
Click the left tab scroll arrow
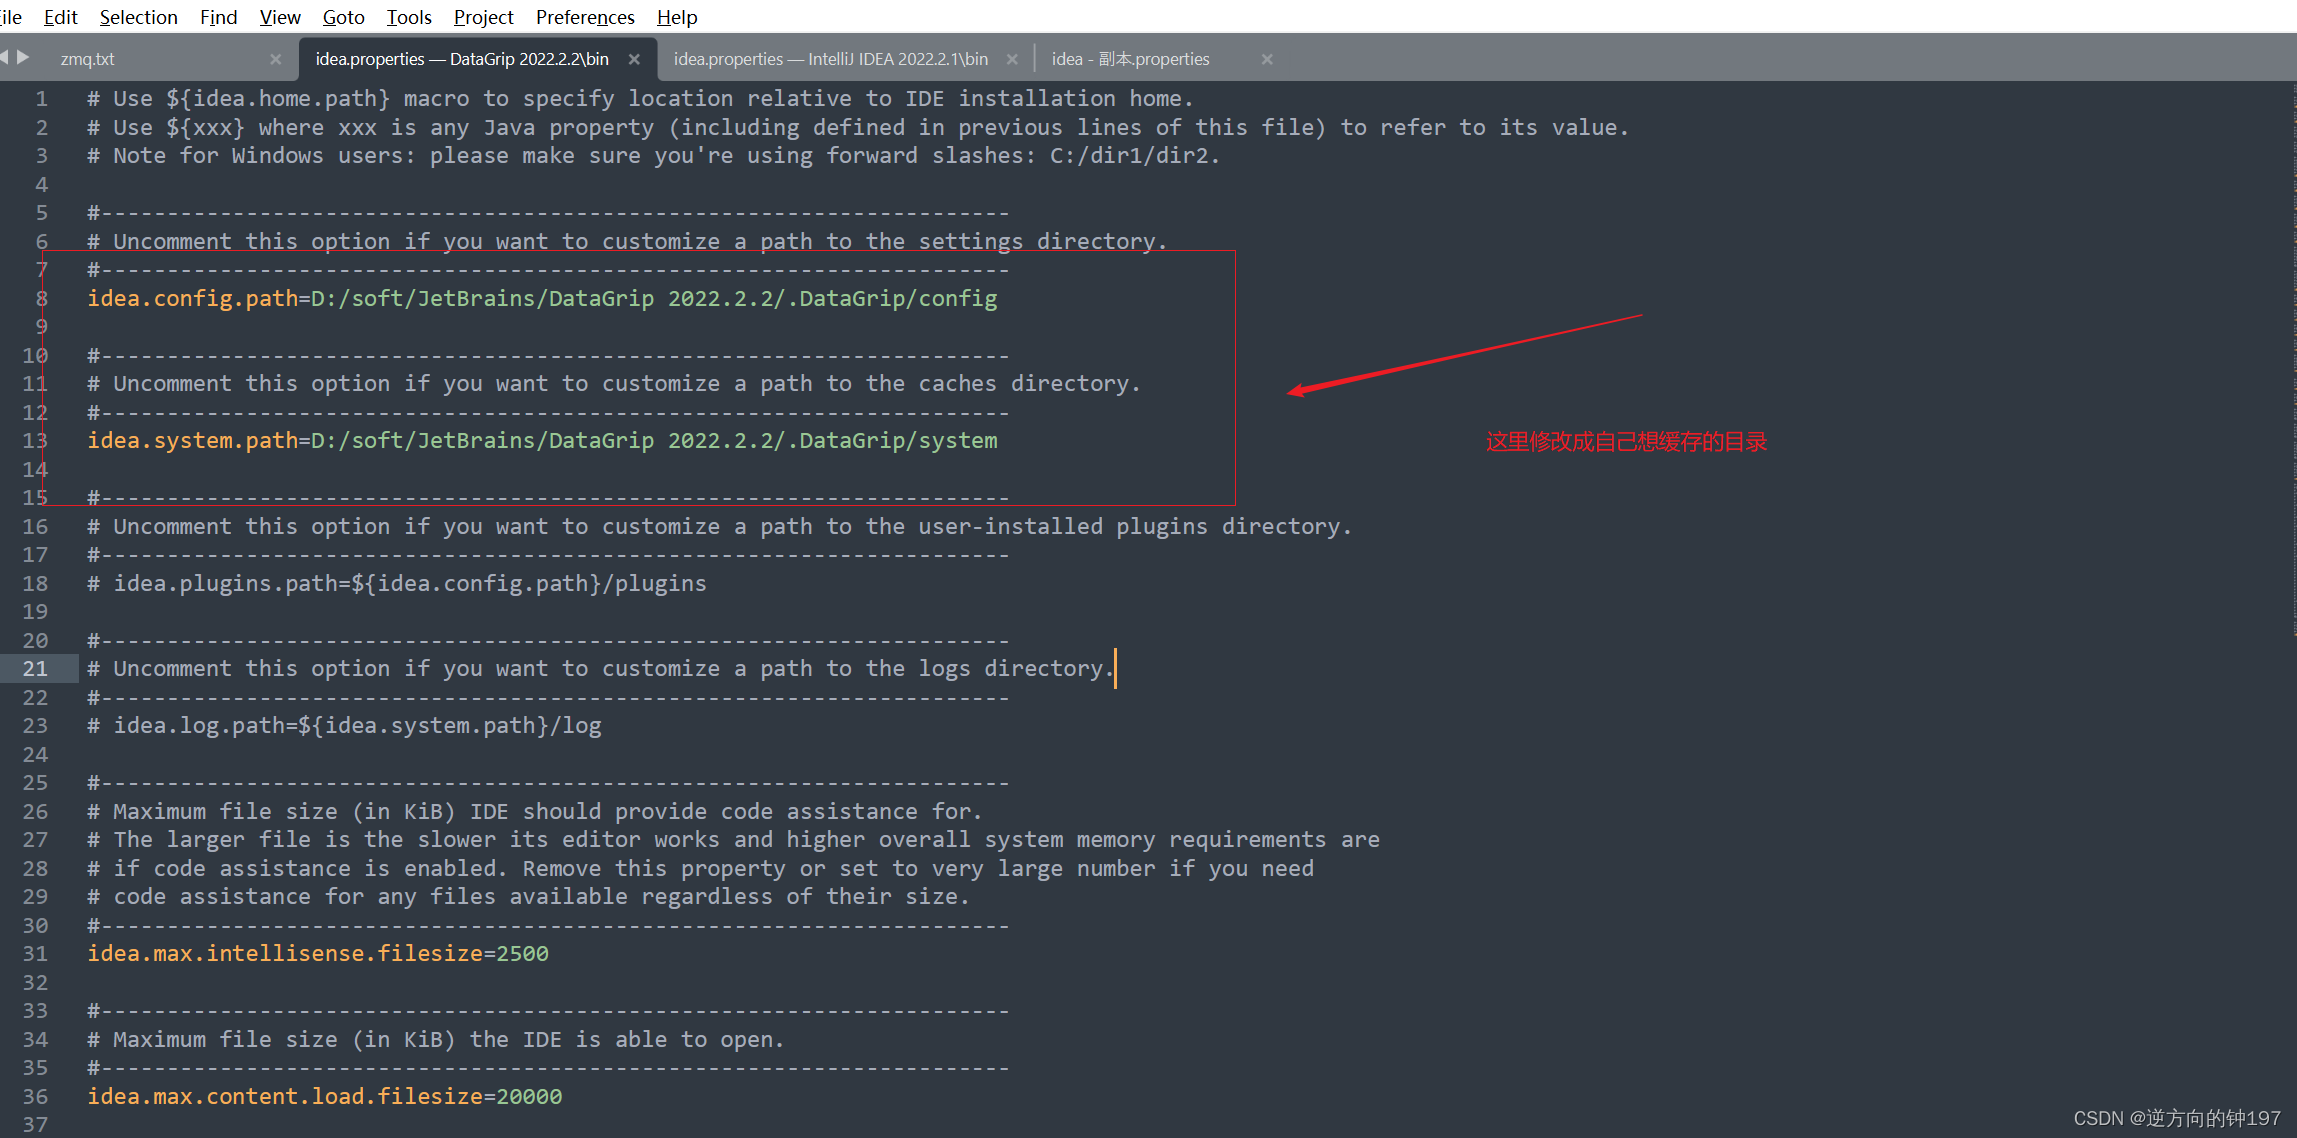click(x=5, y=57)
